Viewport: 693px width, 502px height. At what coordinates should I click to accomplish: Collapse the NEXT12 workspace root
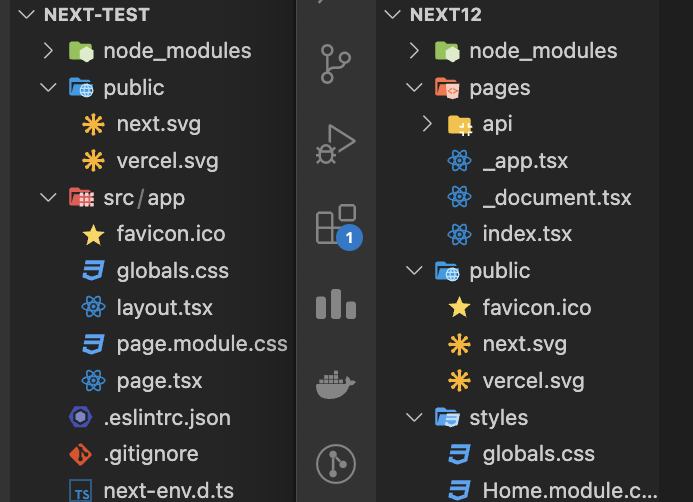(392, 15)
